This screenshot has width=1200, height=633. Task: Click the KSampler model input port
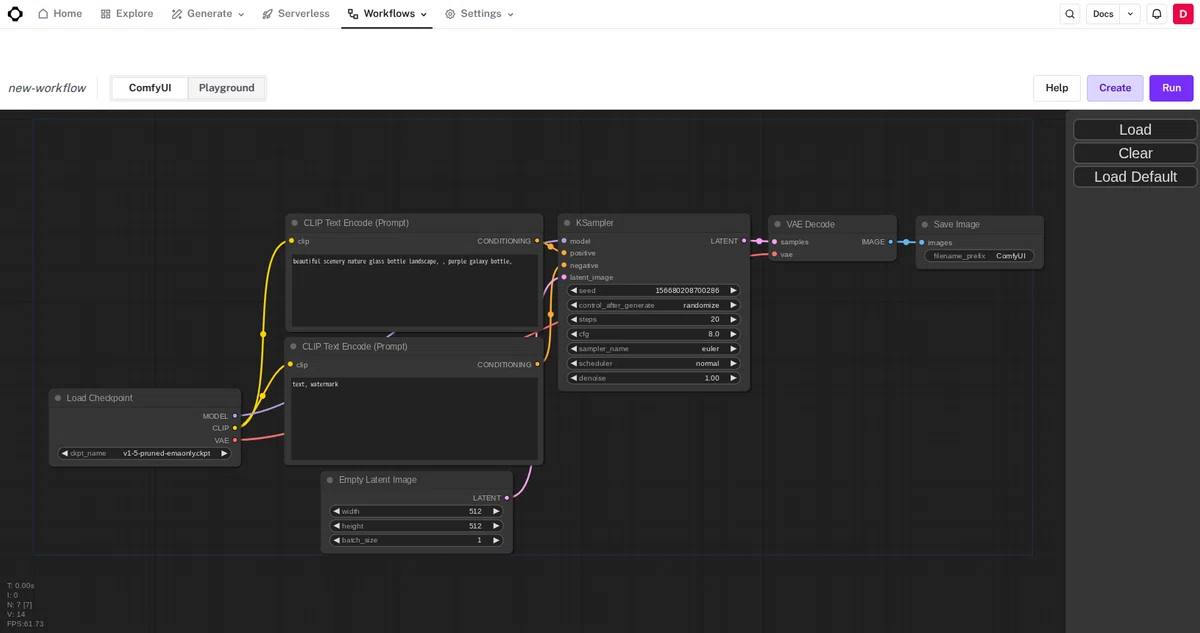(x=564, y=241)
